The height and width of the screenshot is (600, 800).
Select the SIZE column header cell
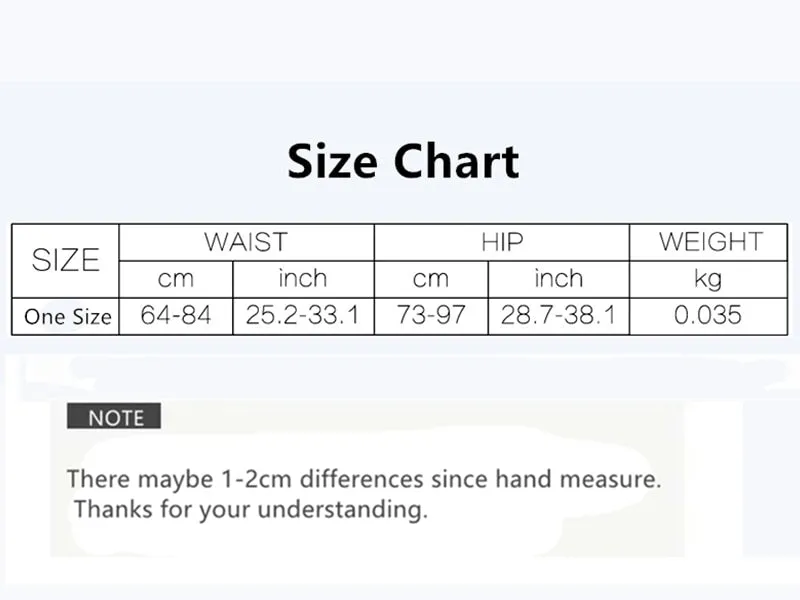[65, 261]
